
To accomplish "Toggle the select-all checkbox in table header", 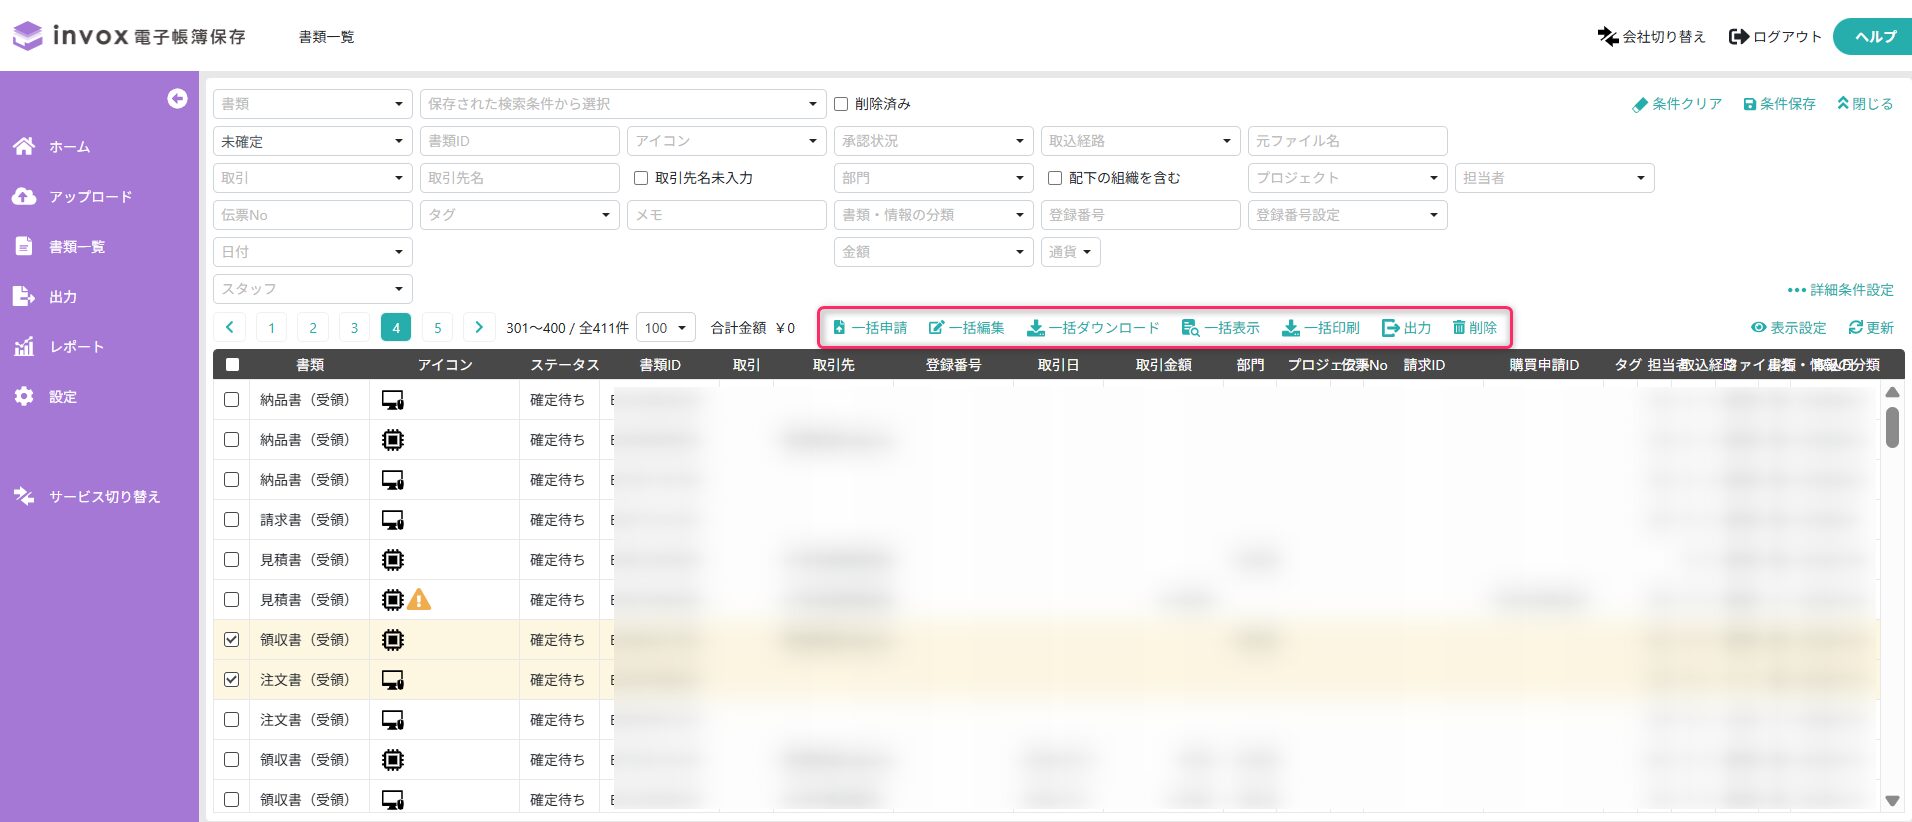I will click(232, 365).
